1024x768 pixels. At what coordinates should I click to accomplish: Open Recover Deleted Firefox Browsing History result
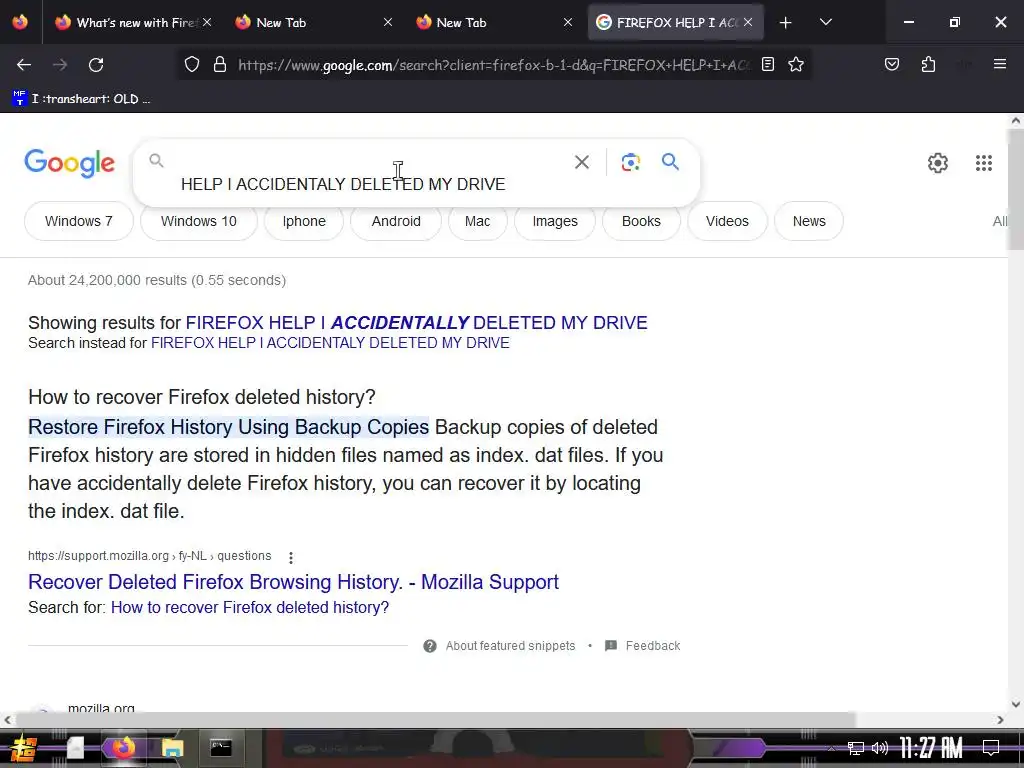click(x=293, y=582)
